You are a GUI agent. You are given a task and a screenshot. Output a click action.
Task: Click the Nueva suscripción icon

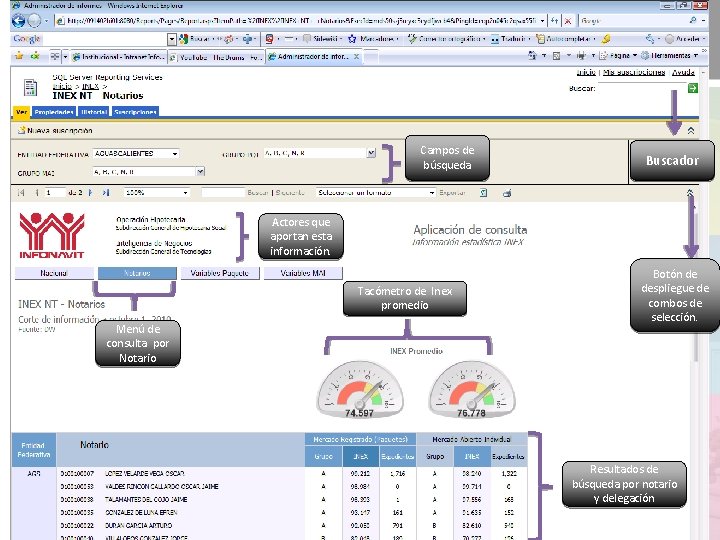tap(21, 130)
